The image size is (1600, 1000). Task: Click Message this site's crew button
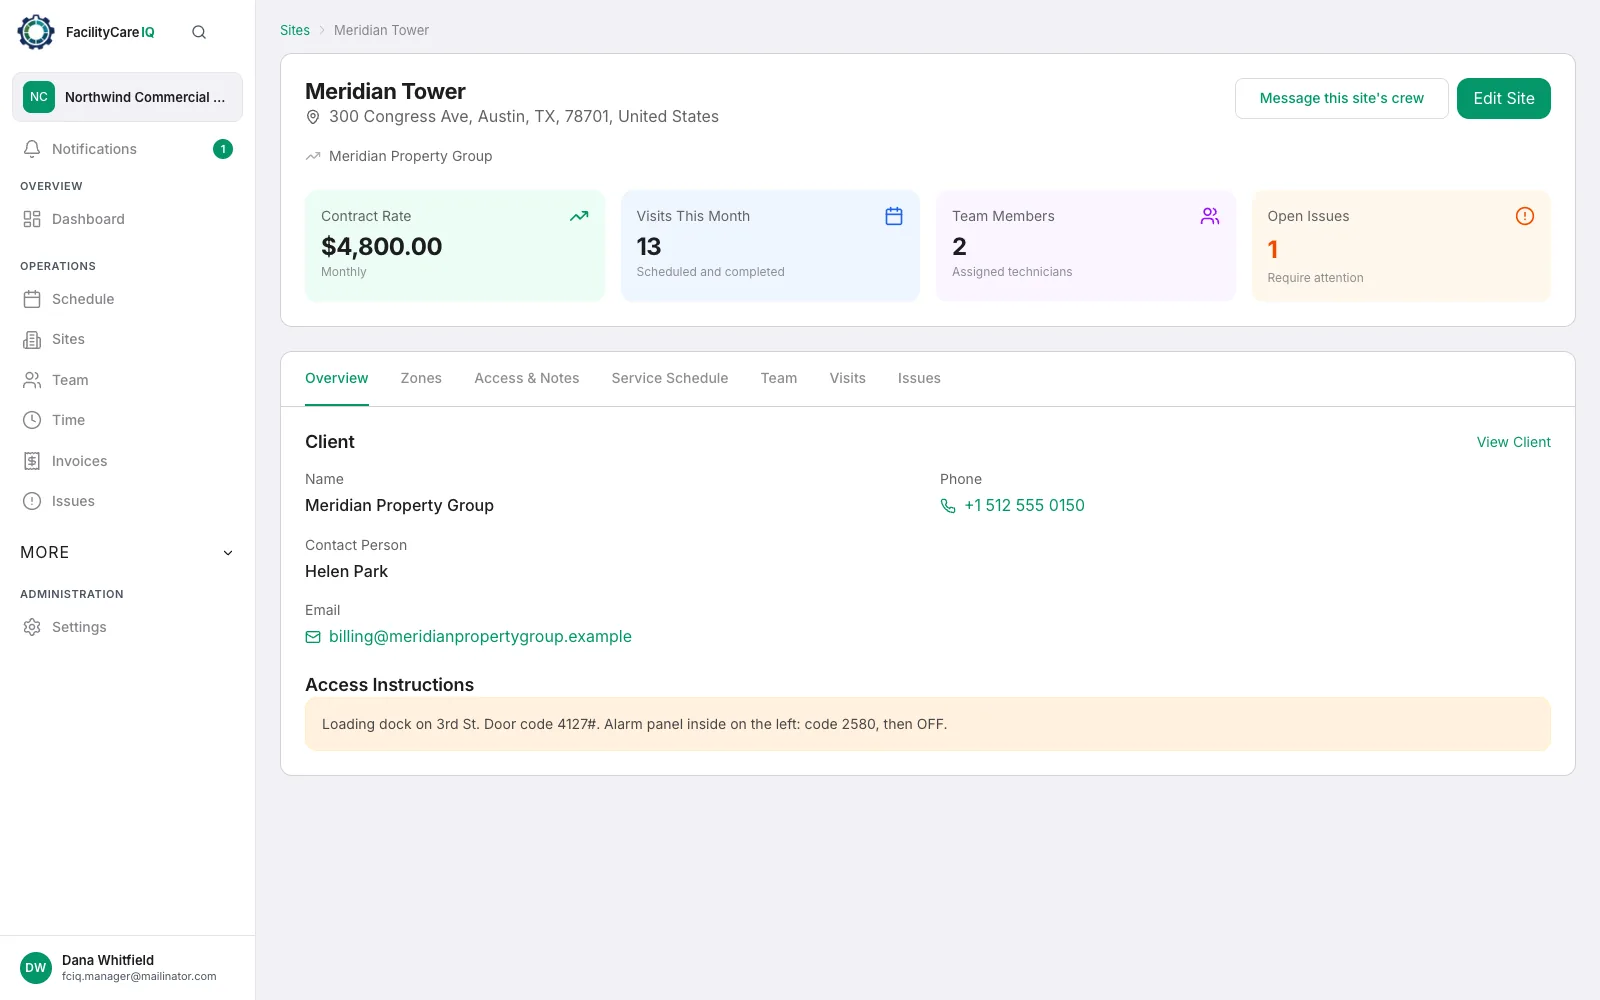pyautogui.click(x=1342, y=98)
